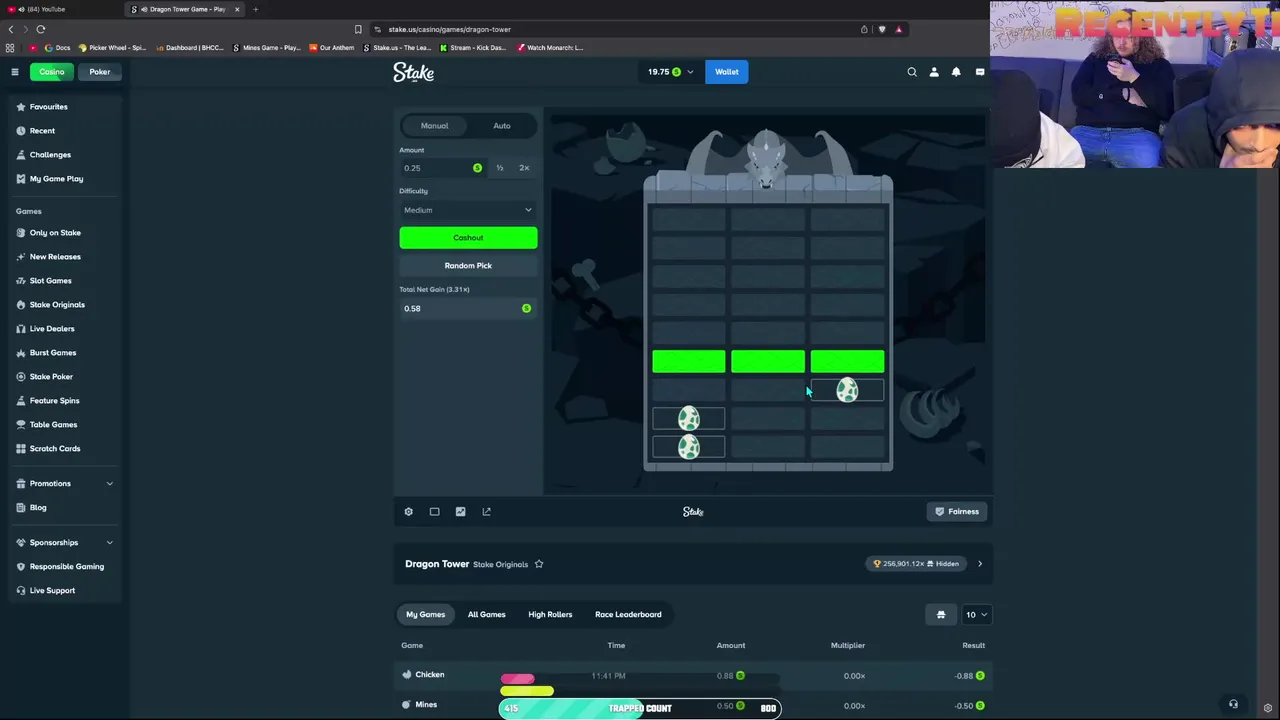Open live stats chart icon
Screen dimensions: 1280x720
[460, 512]
